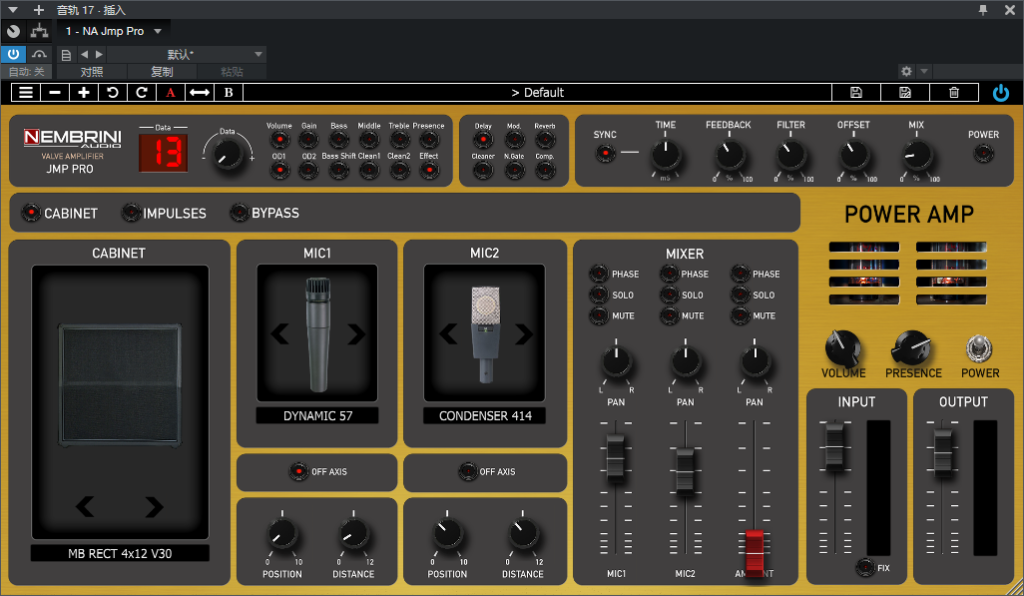Add a new insert with plus icon
1024x596 pixels.
click(x=39, y=10)
